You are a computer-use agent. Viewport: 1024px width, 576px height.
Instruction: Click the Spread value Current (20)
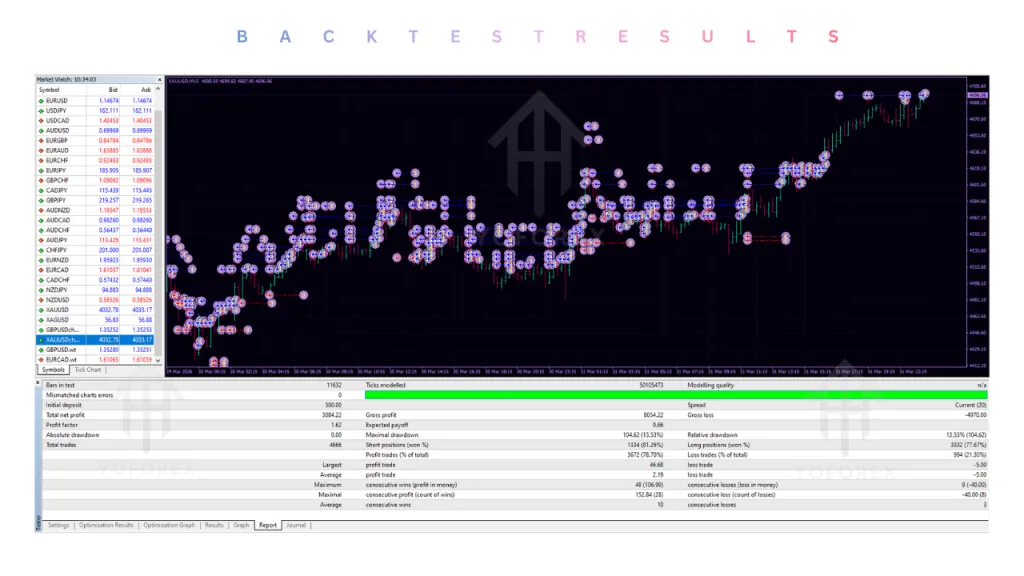tap(970, 405)
